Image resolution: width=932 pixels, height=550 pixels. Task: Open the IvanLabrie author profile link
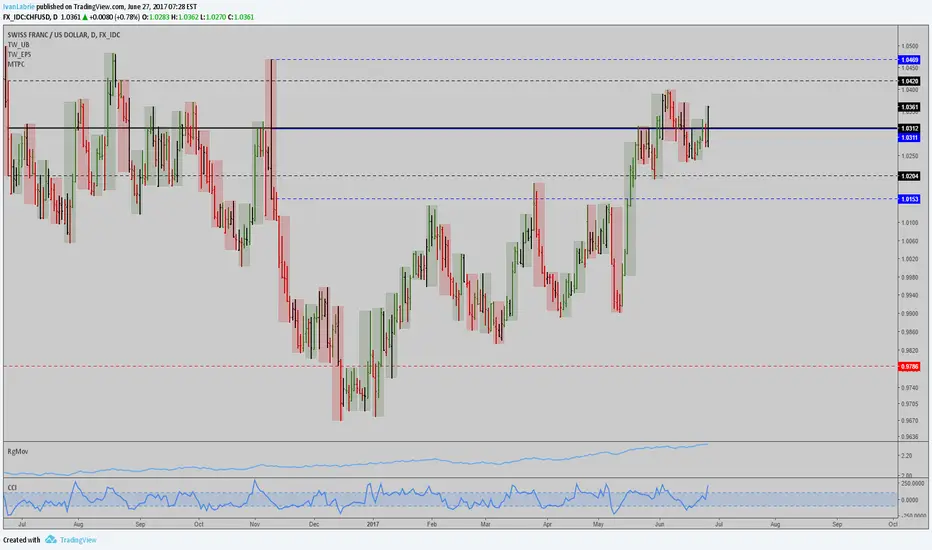click(x=18, y=7)
